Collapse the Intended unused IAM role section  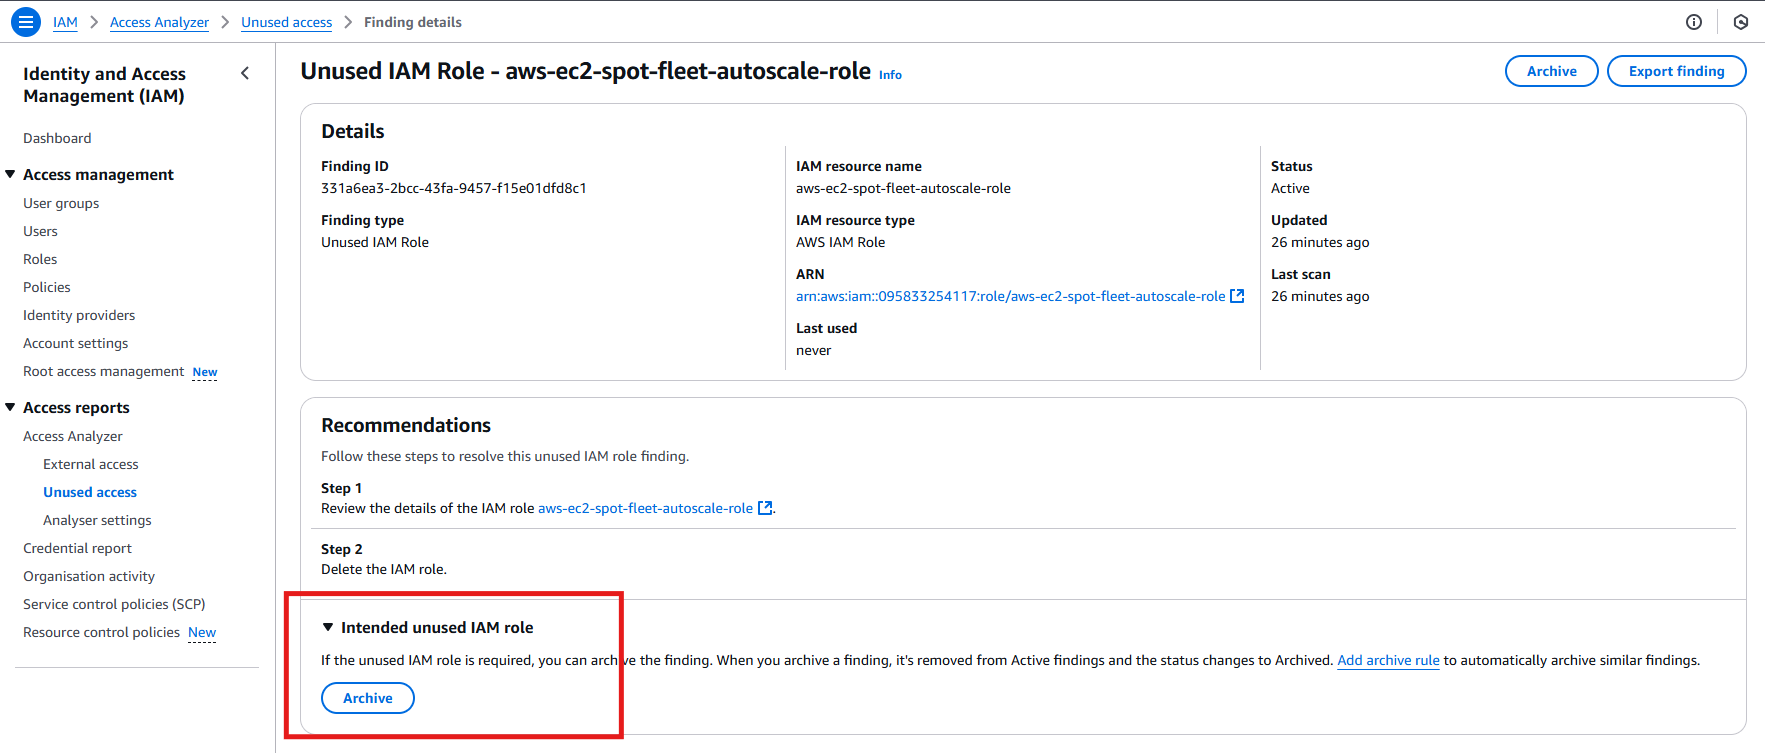click(327, 627)
